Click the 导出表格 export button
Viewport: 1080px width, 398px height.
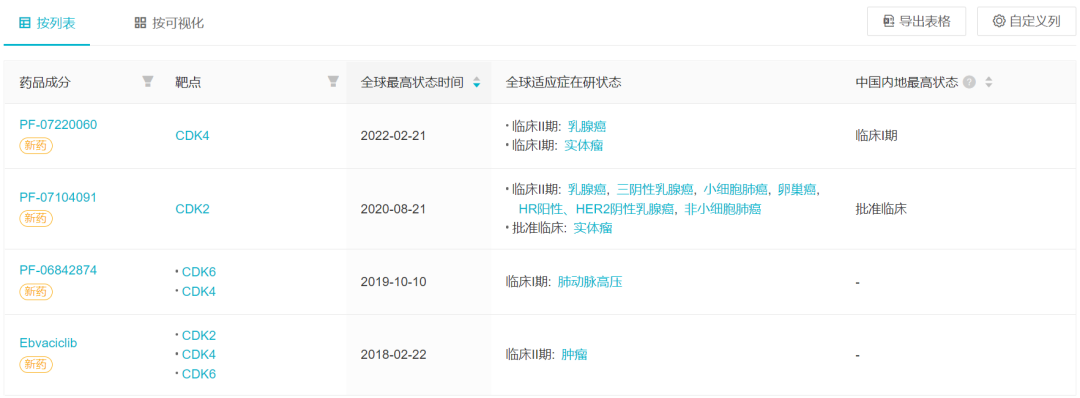tap(916, 21)
